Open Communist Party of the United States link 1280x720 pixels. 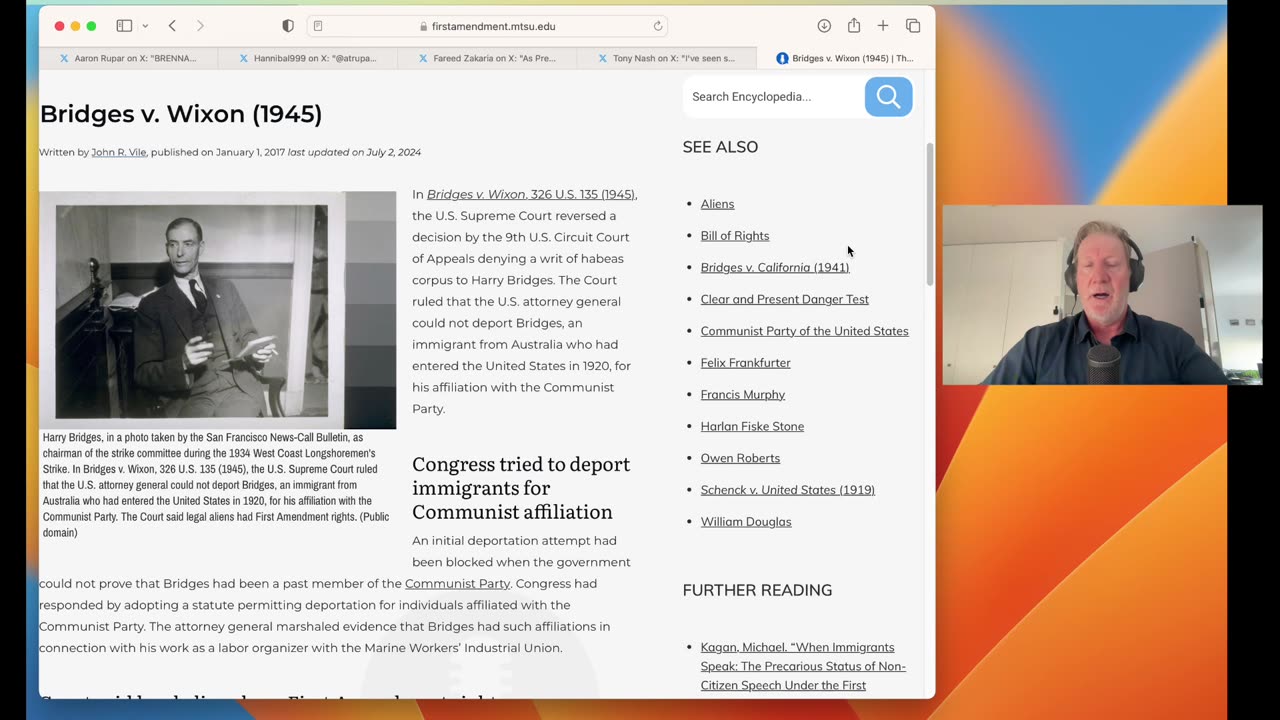(805, 331)
